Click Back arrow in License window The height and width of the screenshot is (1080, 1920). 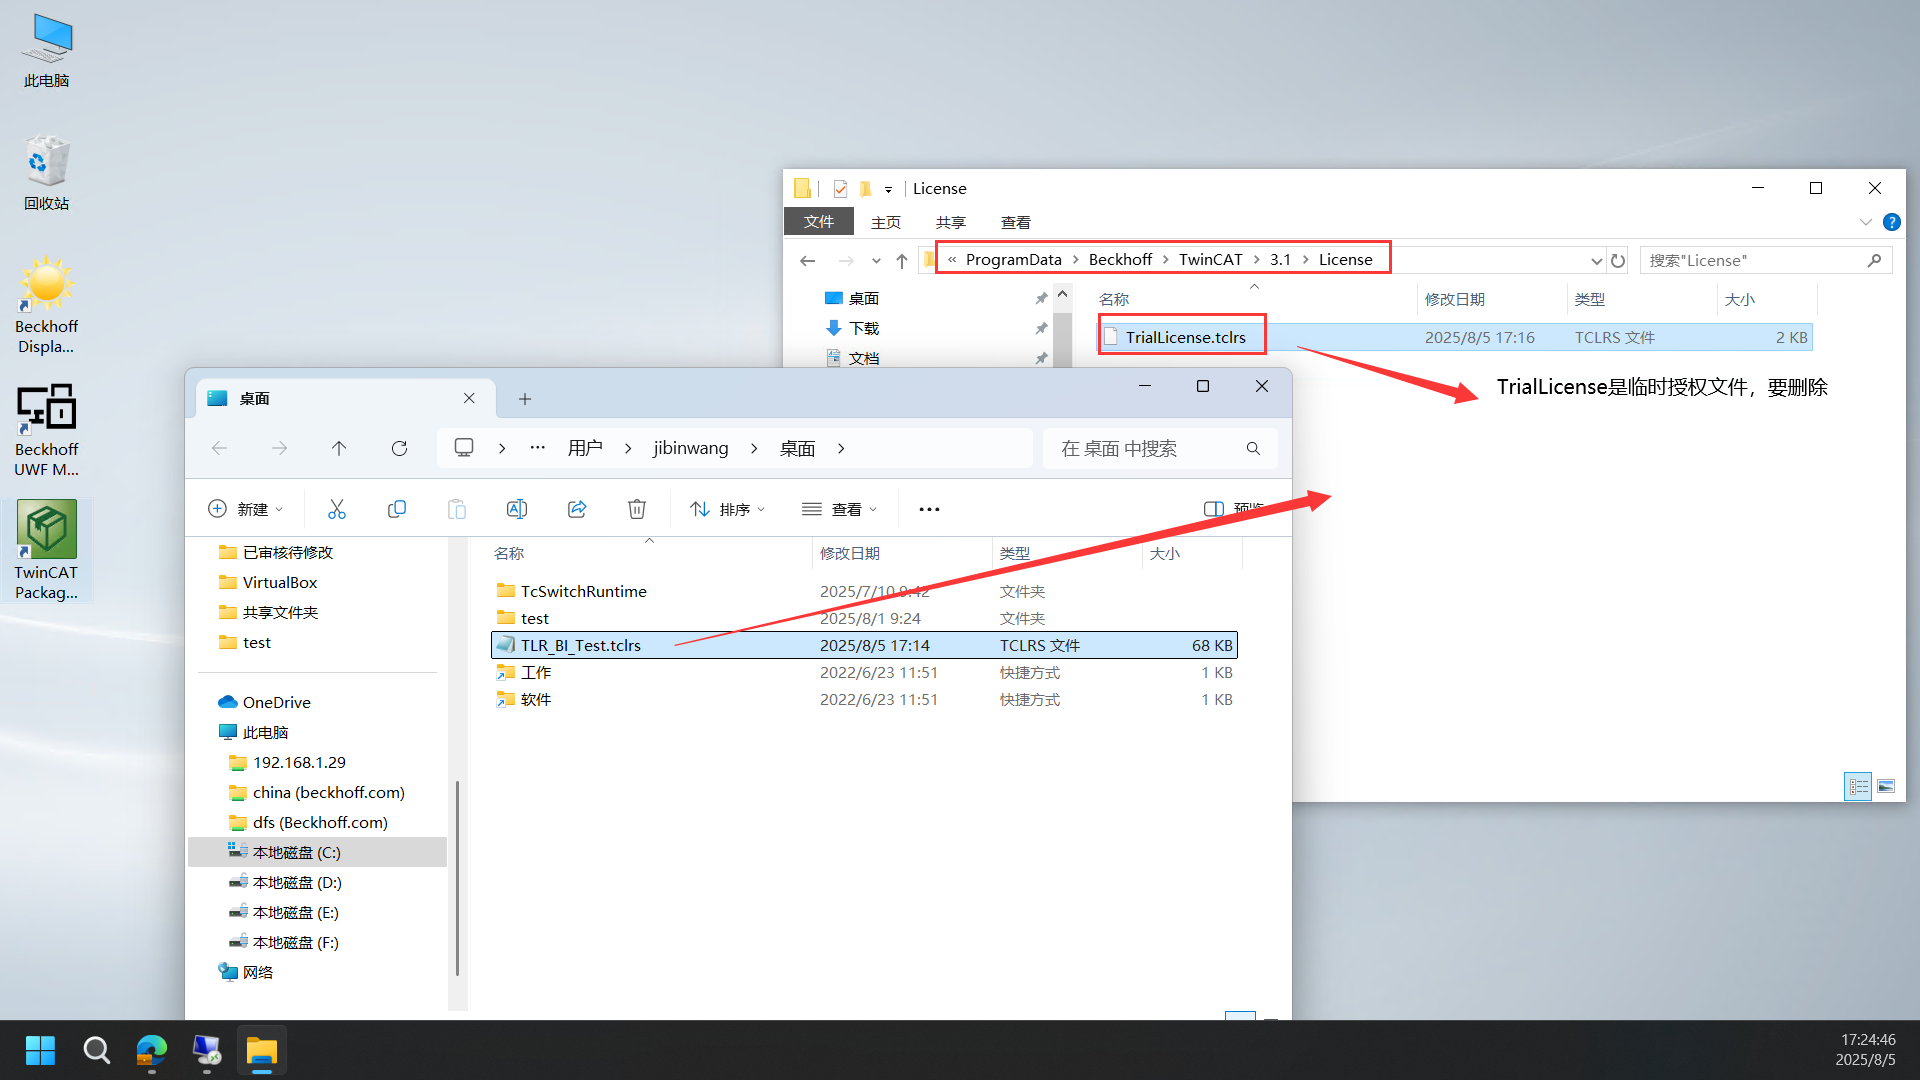click(808, 260)
